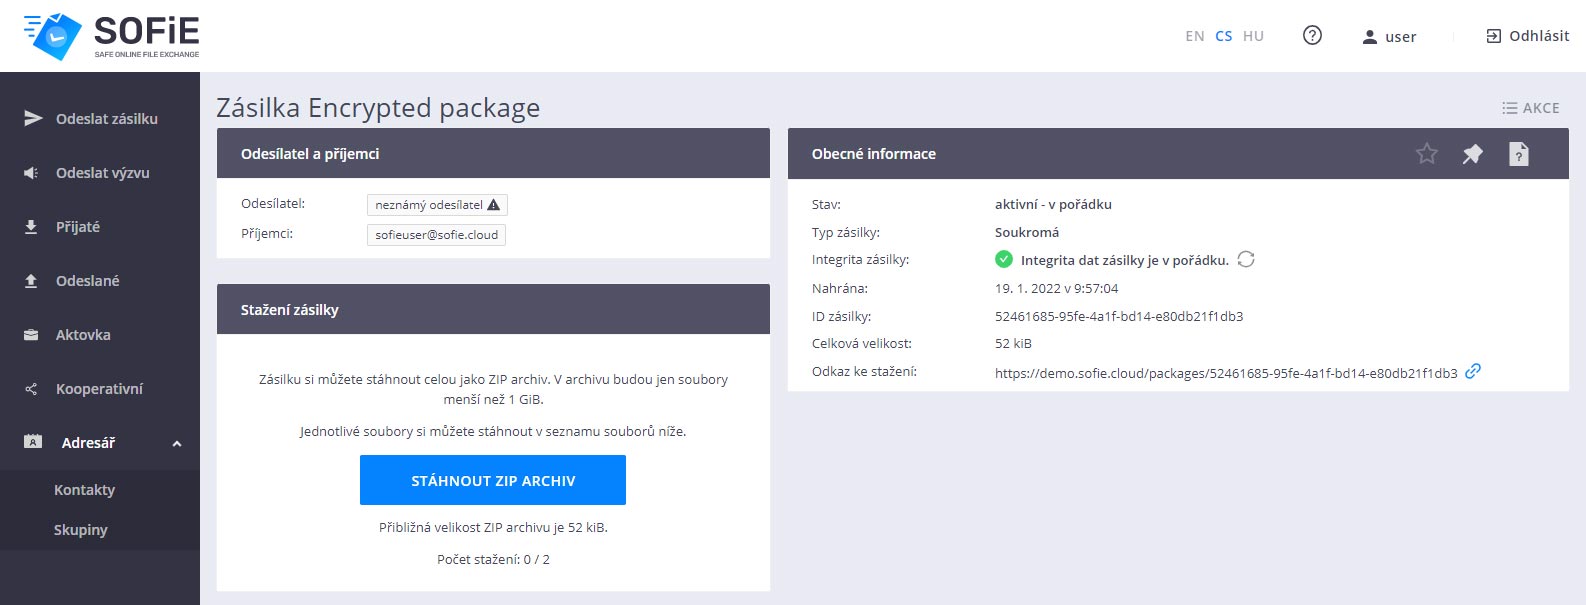The image size is (1586, 605).
Task: Open the user account menu
Action: [1389, 37]
